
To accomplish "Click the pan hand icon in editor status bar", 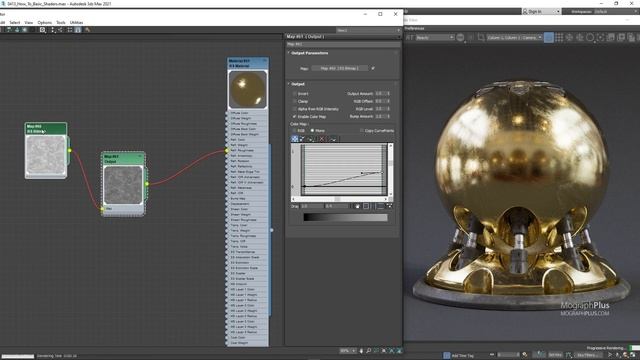I will click(361, 351).
